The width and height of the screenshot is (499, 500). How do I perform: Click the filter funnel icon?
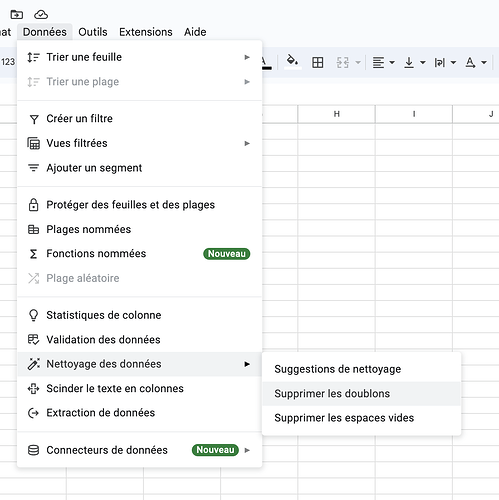pos(34,119)
